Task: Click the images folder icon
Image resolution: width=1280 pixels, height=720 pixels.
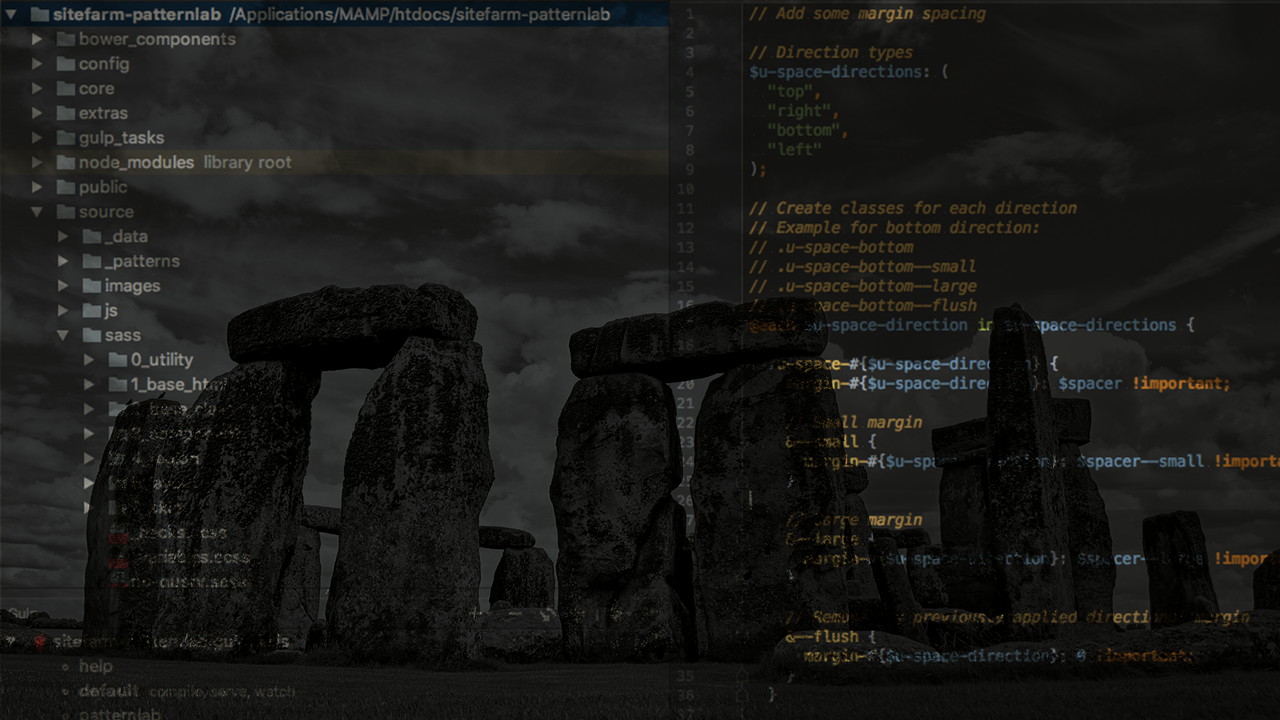Action: [x=92, y=286]
